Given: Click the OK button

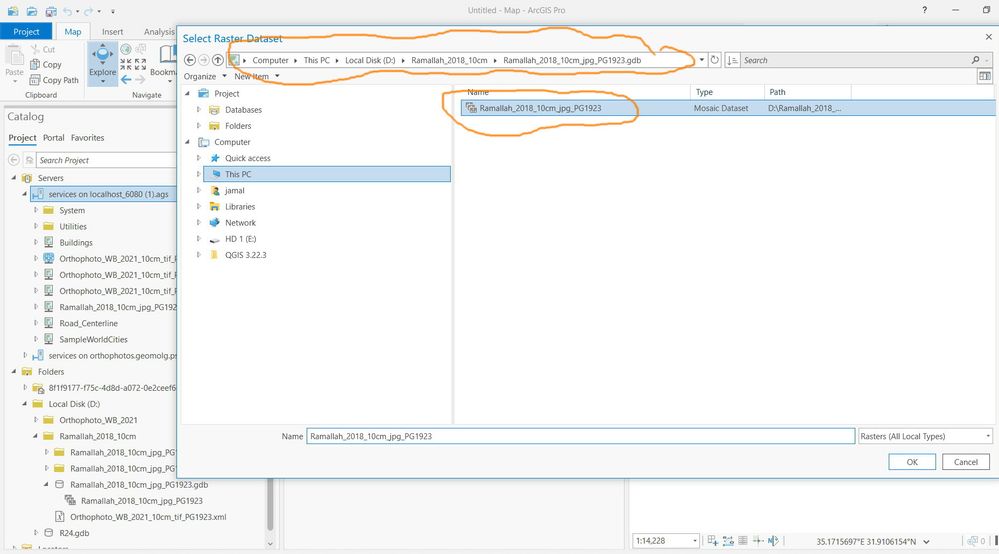Looking at the screenshot, I should click(912, 462).
